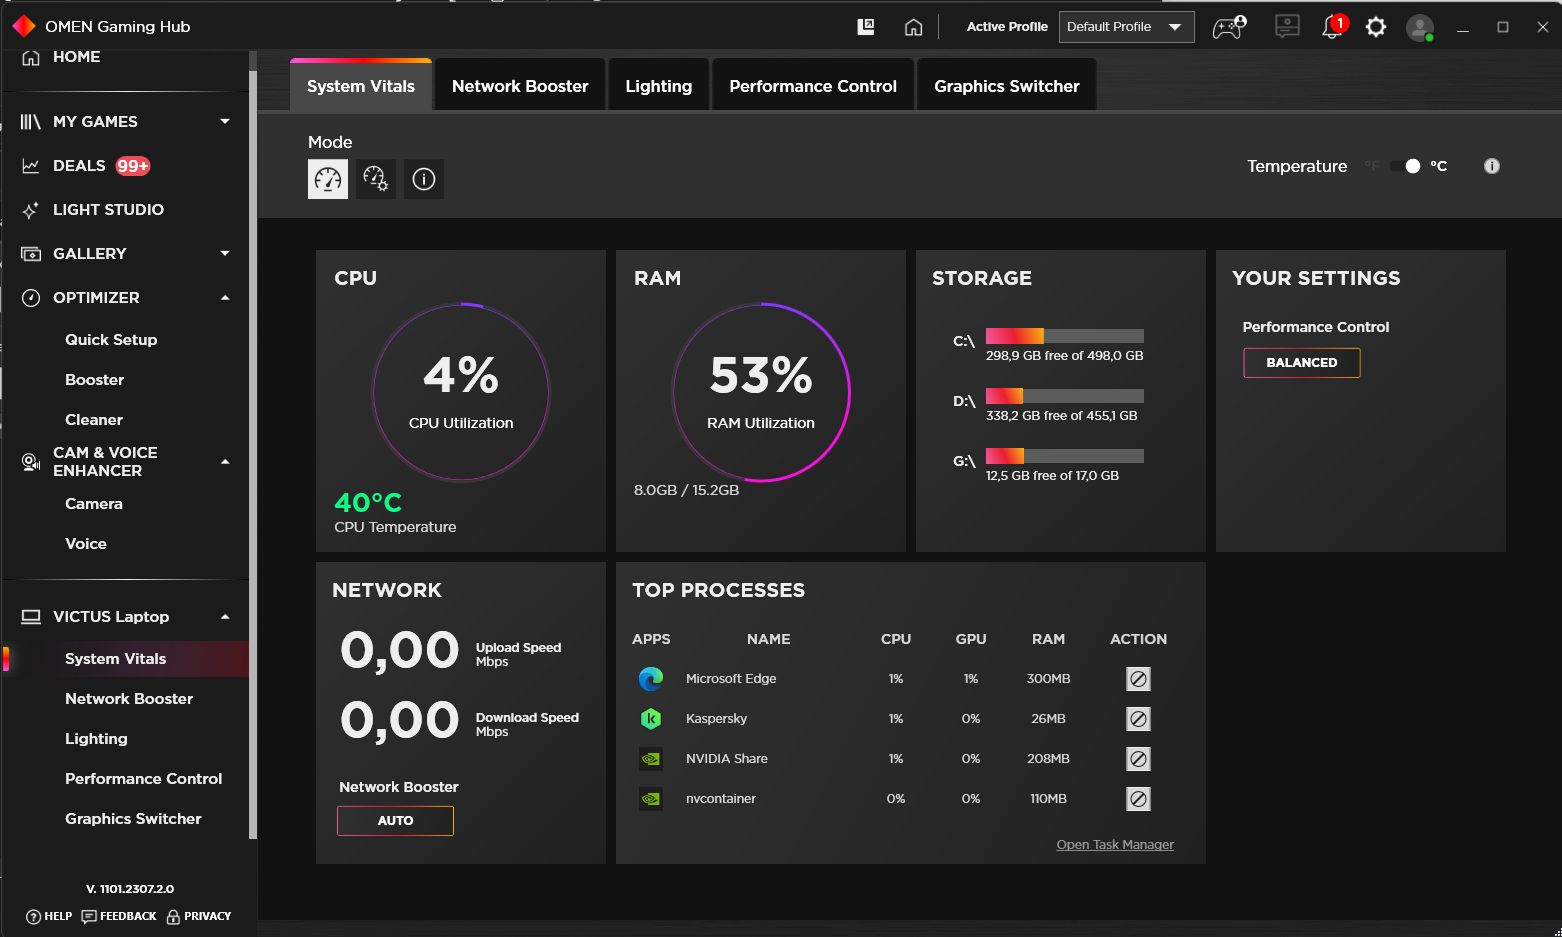Select Performance Control in sidebar
1562x937 pixels.
(143, 779)
